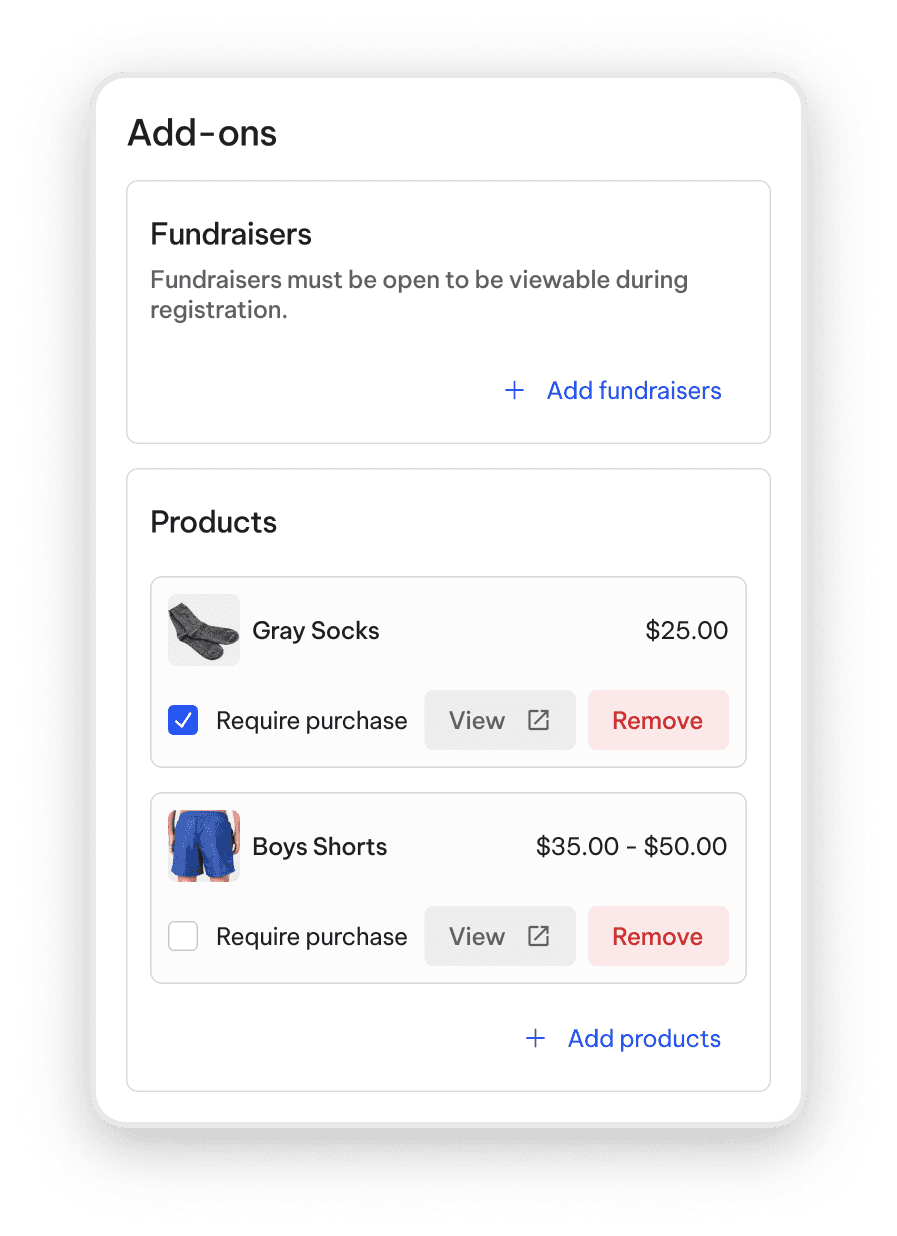Click the $35.00 - $50.00 price text
Screen dimensions: 897x1236
pyautogui.click(x=632, y=847)
